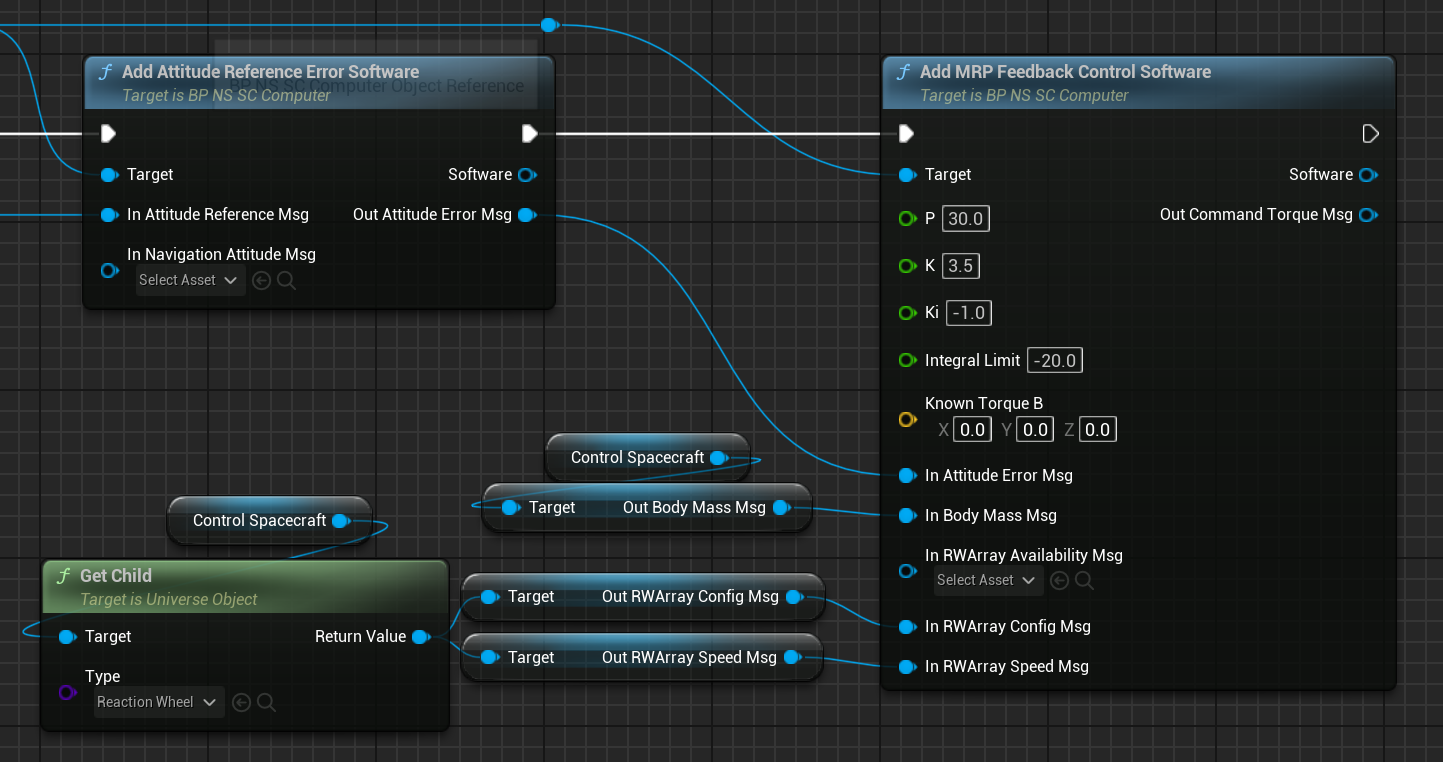Click the Out Command Torque Msg output pin
The height and width of the screenshot is (762, 1443).
(1368, 215)
